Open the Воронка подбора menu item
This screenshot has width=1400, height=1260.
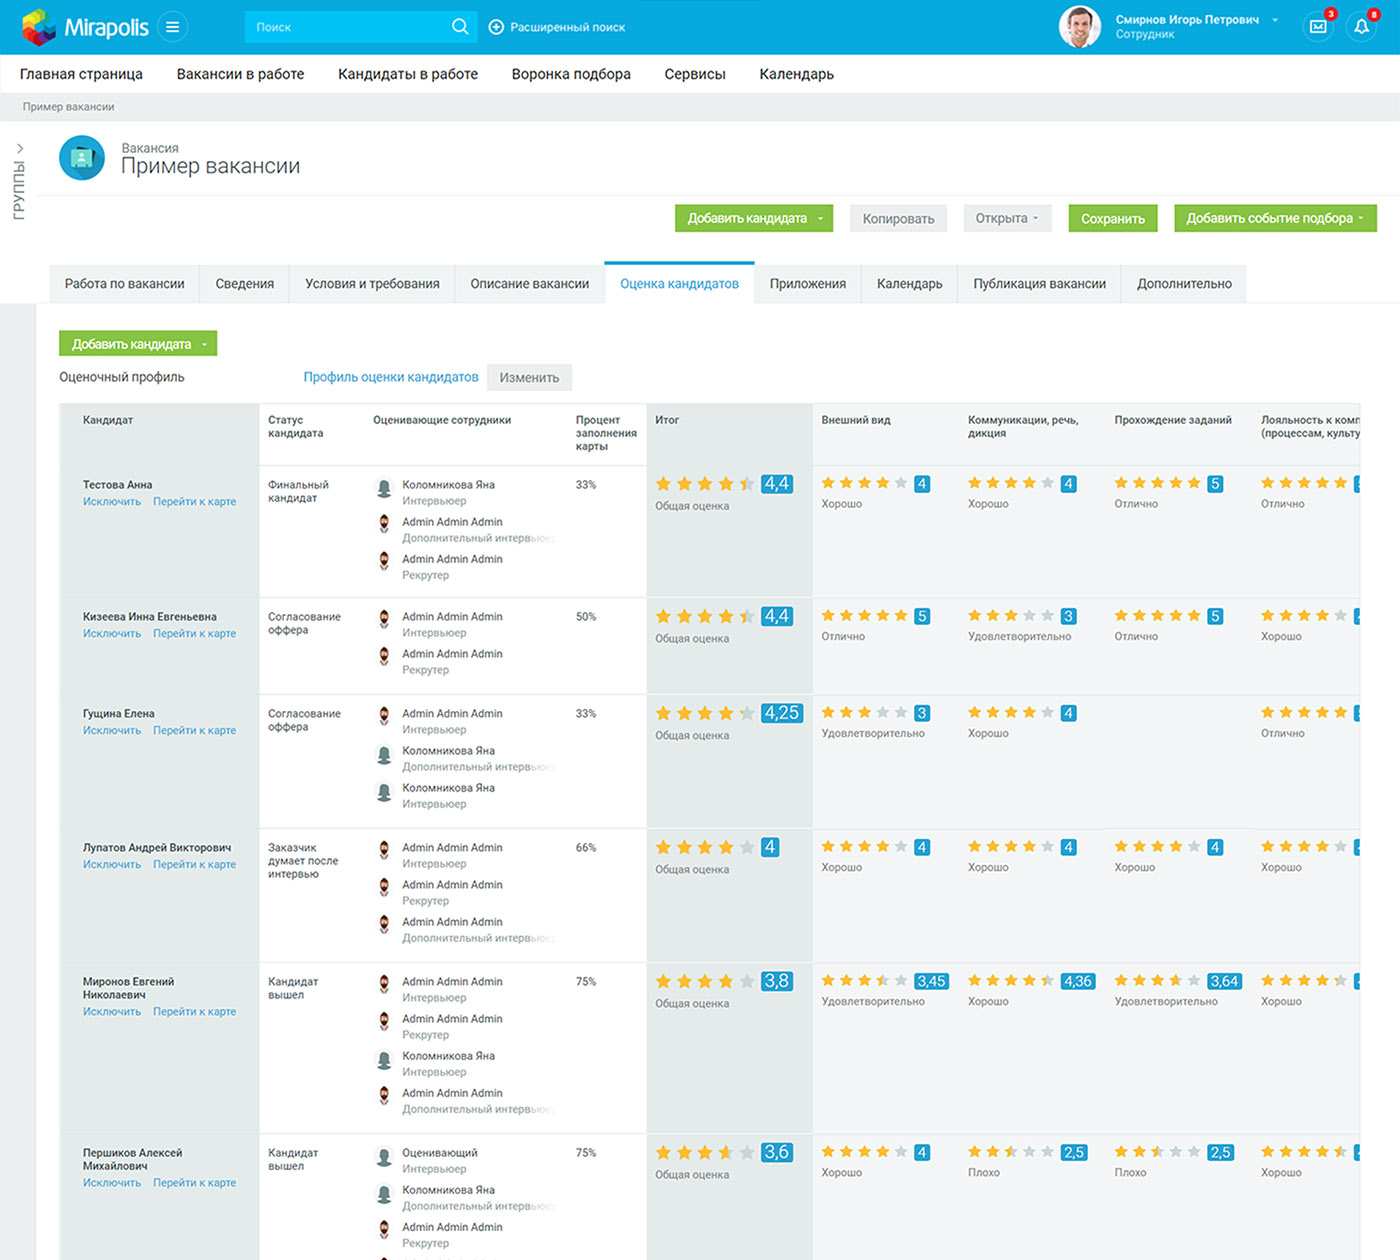click(571, 74)
